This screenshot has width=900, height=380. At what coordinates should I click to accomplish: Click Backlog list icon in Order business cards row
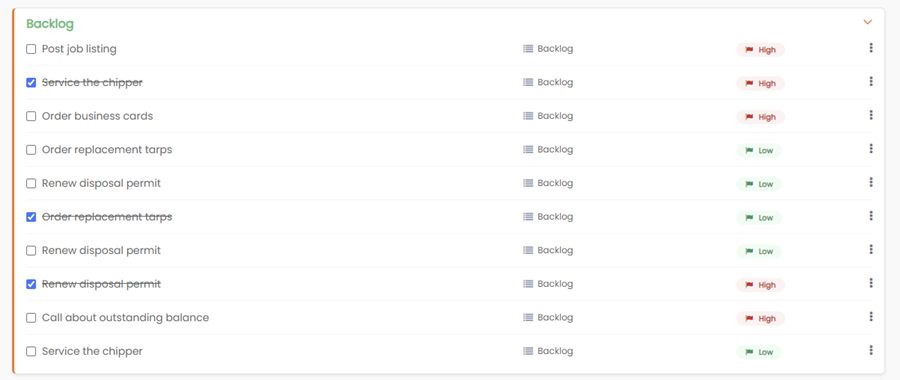528,116
